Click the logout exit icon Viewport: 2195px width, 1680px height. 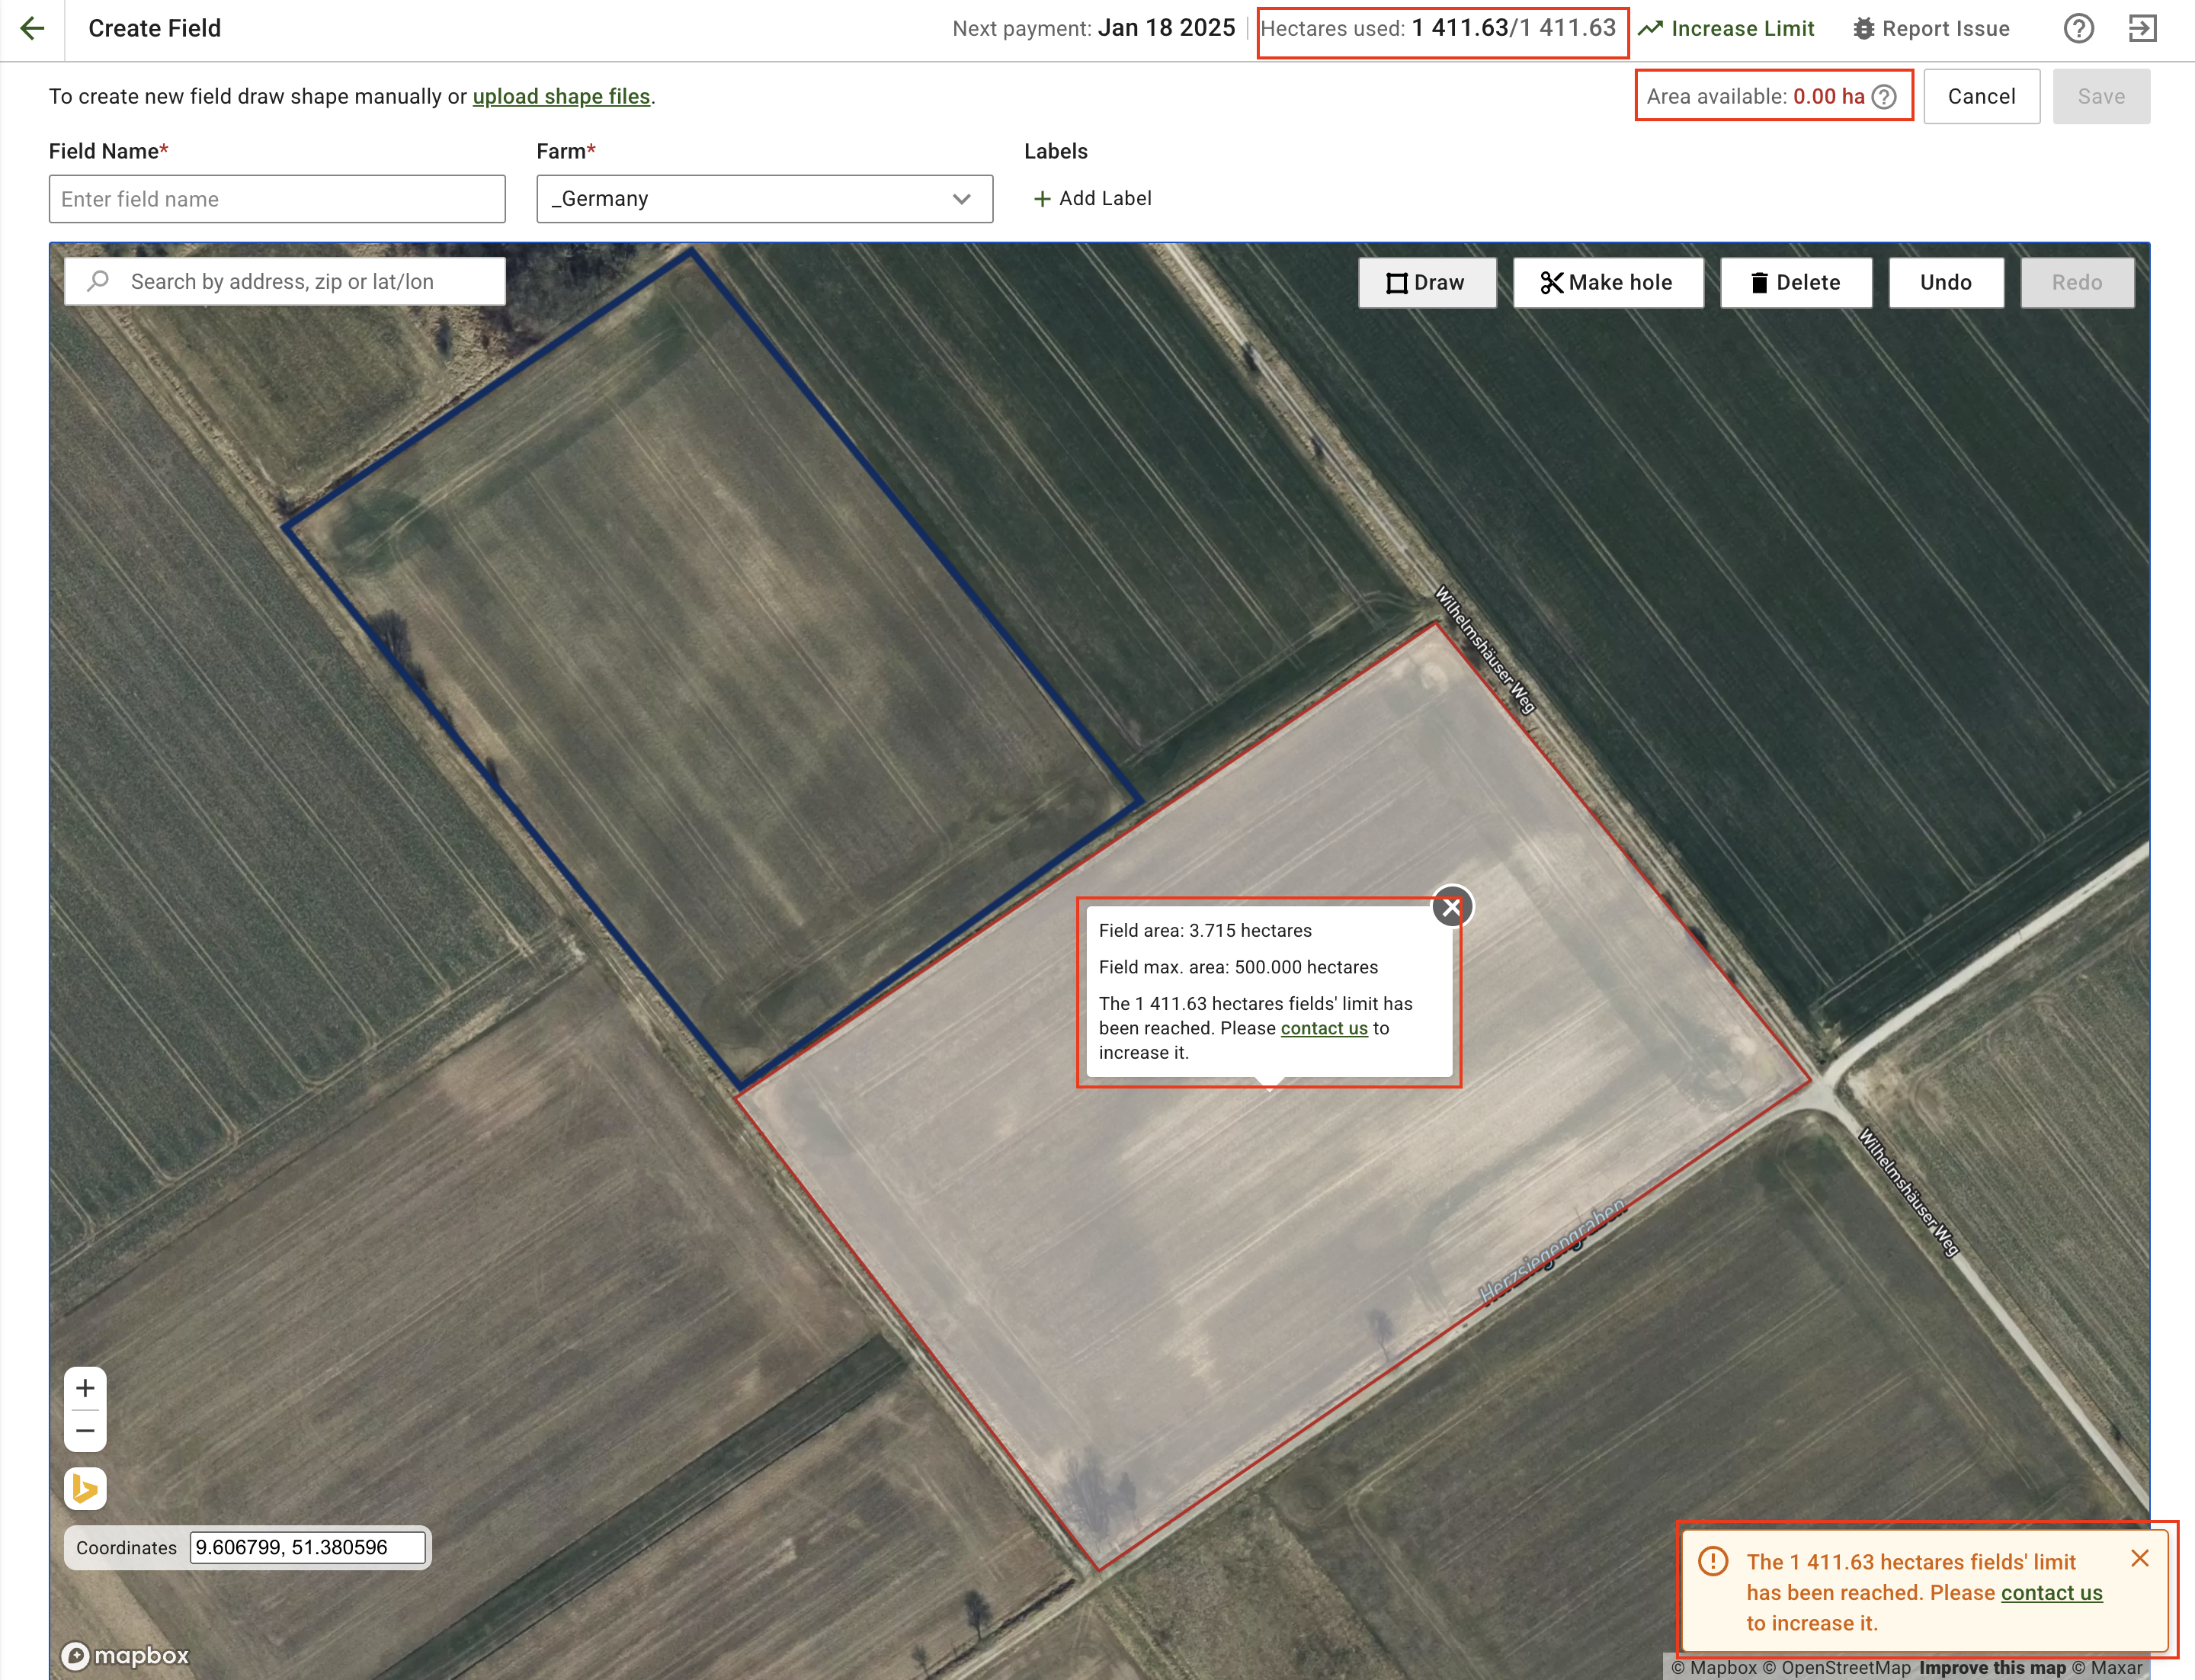pos(2142,28)
